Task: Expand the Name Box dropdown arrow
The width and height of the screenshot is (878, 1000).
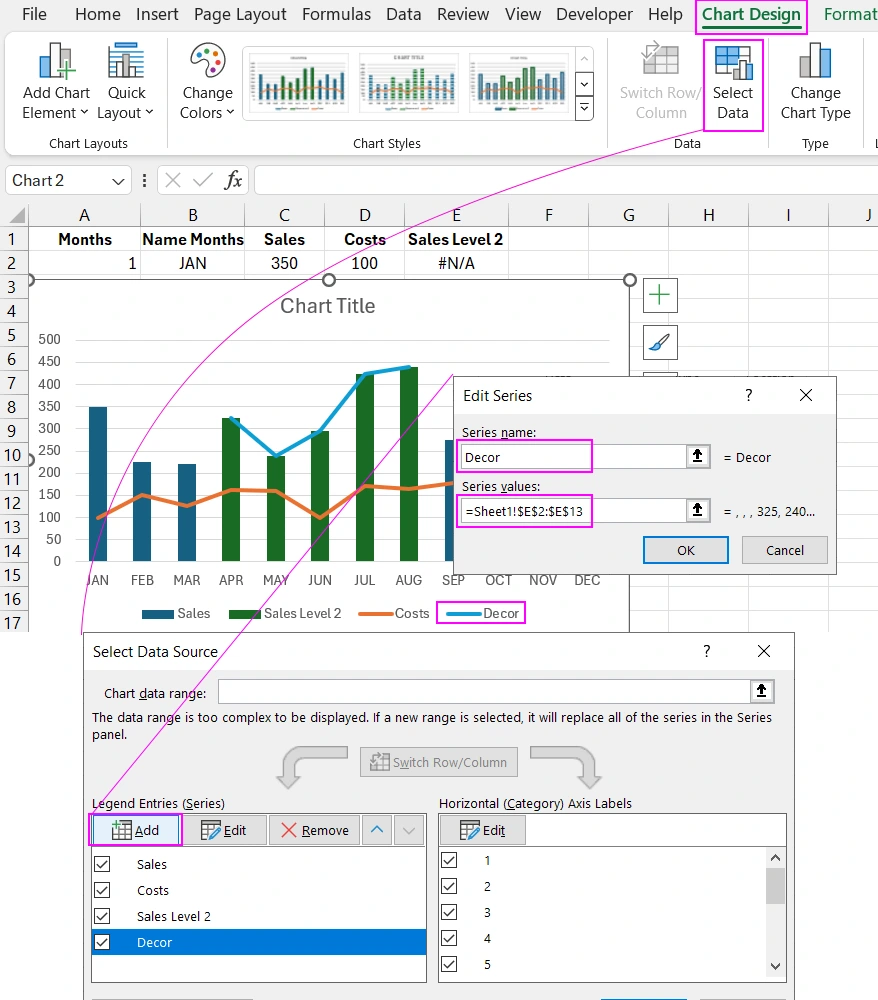Action: coord(119,181)
